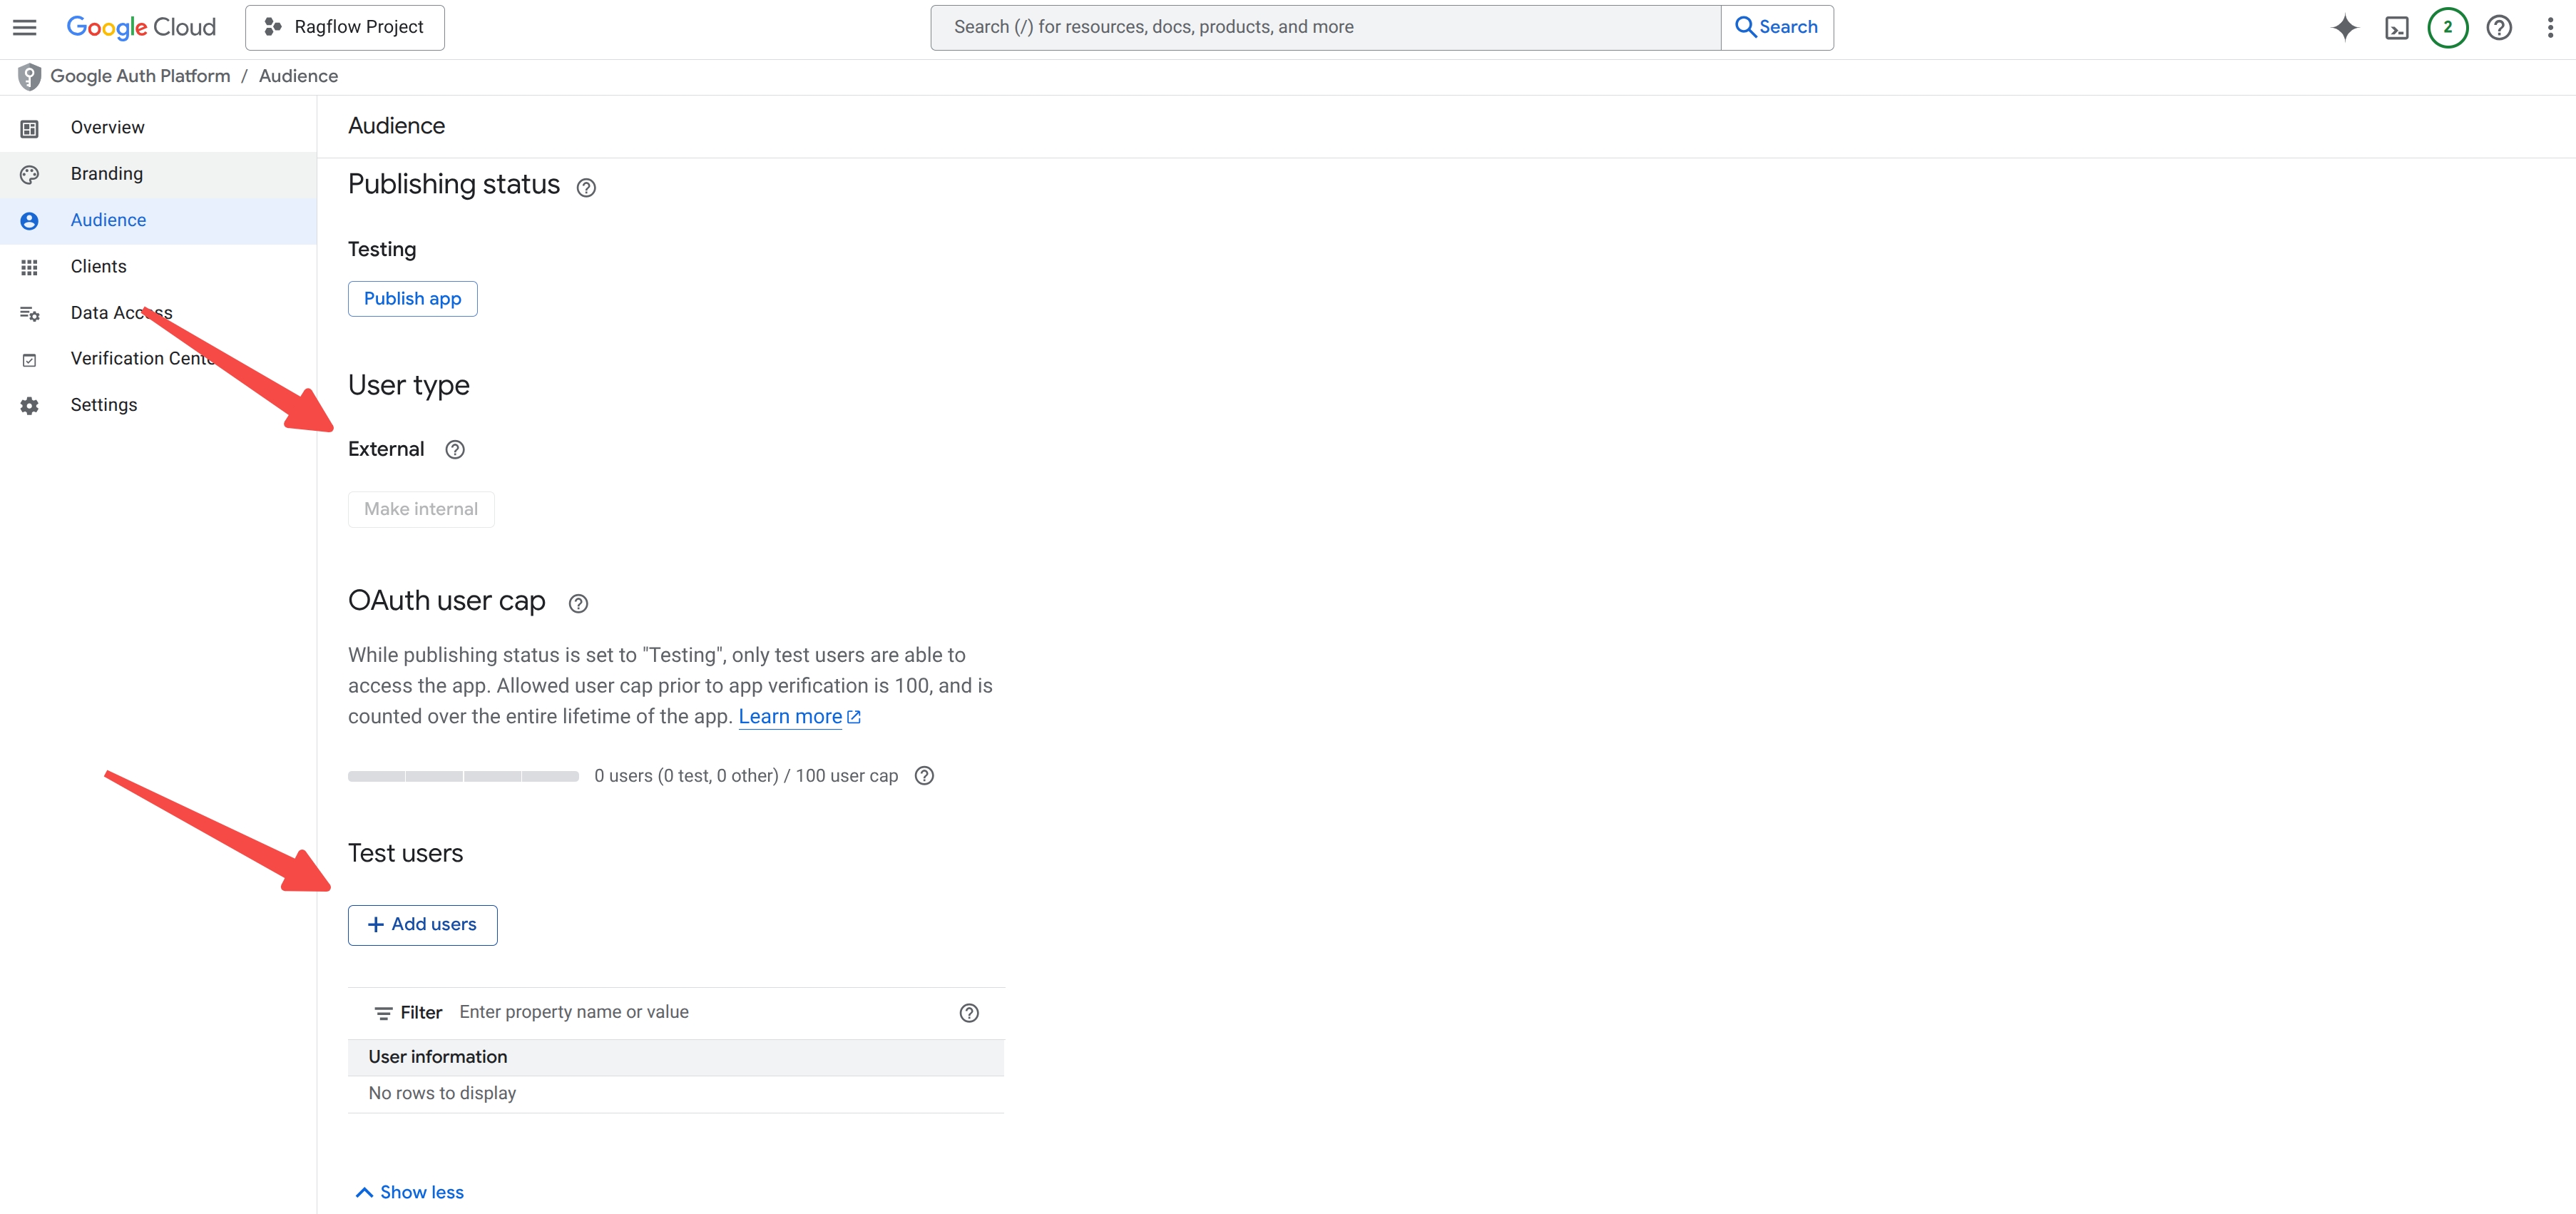Click the OAuth user cap progress bar
2576x1214 pixels.
click(463, 776)
